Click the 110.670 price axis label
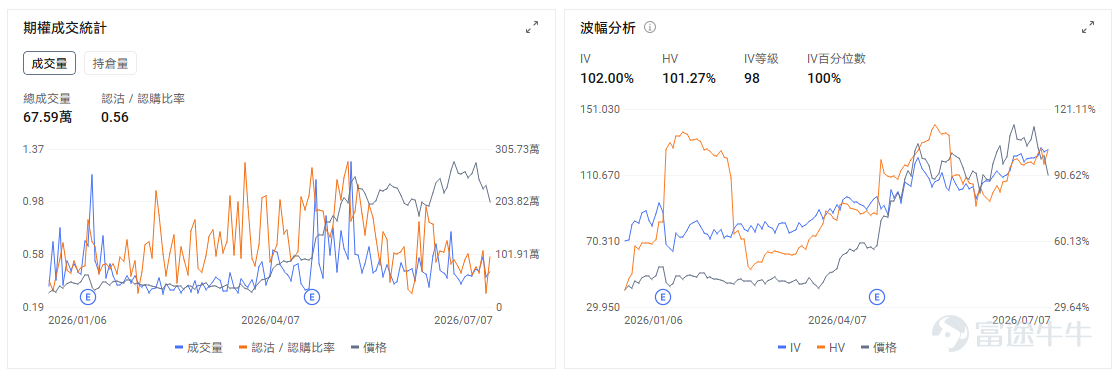1112x370 pixels. pos(600,175)
